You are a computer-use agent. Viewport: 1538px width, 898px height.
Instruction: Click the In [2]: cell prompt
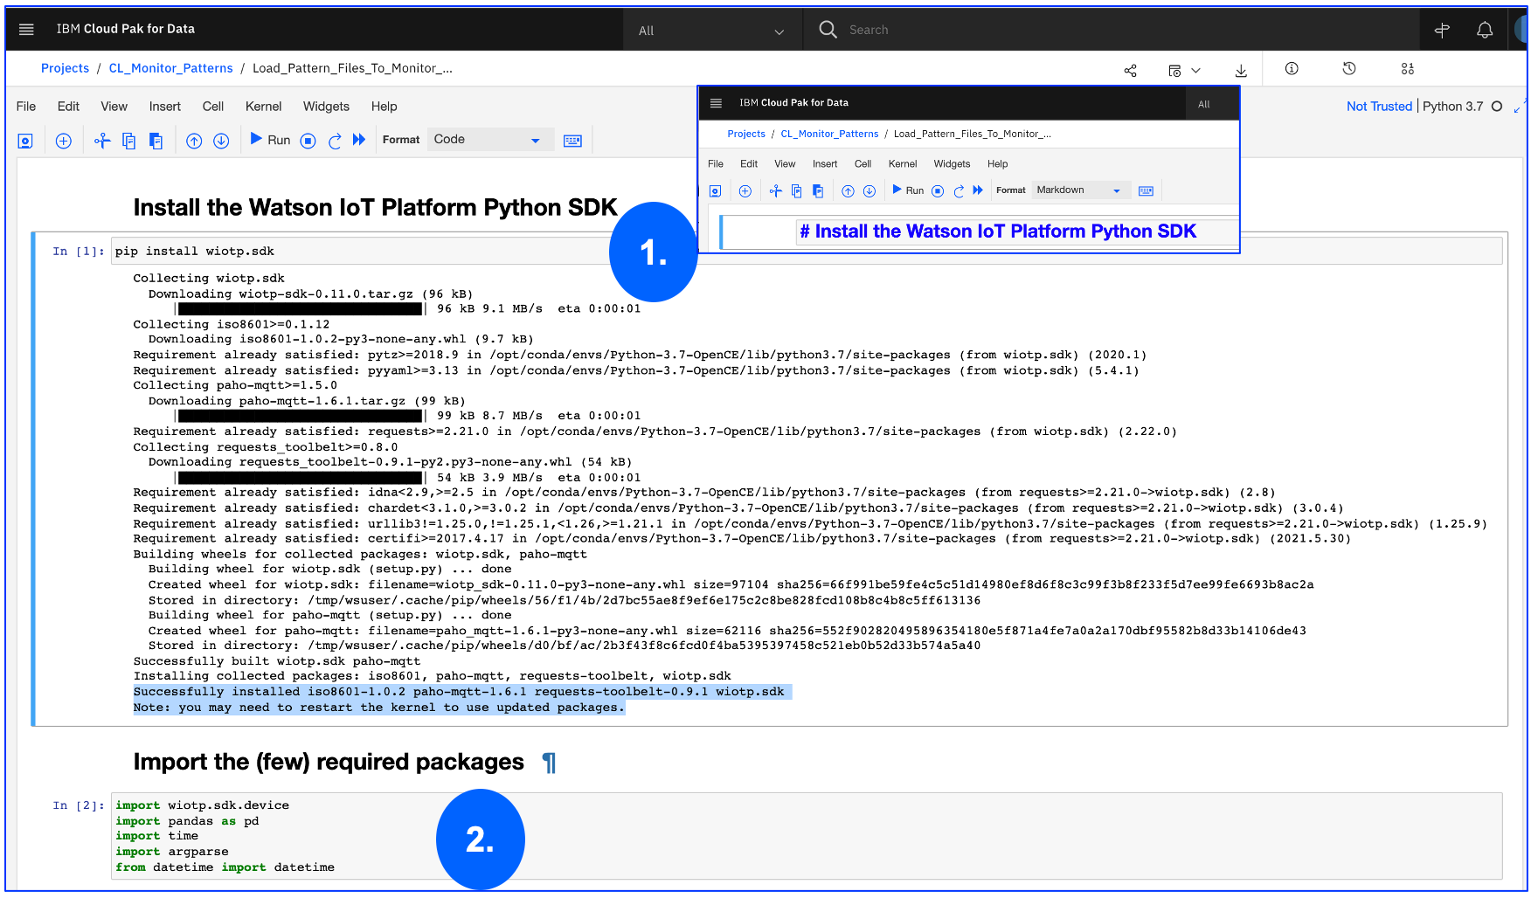pos(78,805)
